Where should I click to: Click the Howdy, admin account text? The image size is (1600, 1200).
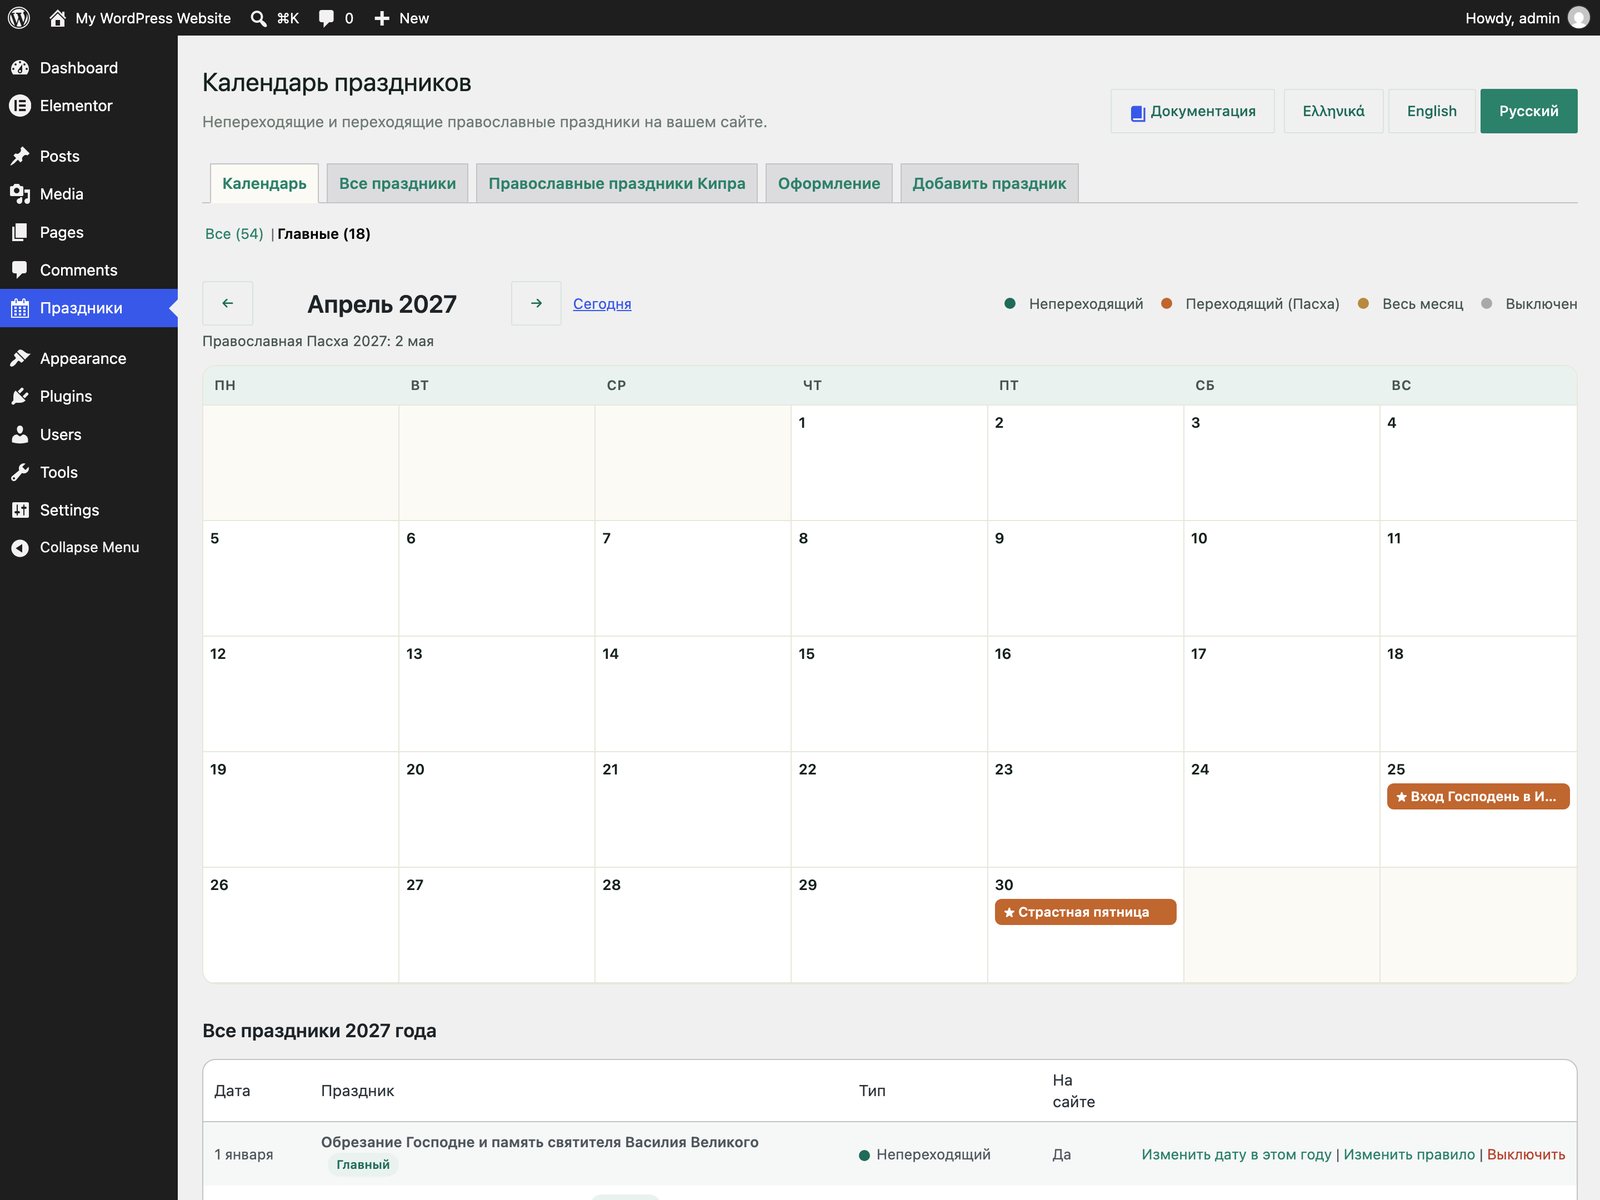coord(1512,18)
